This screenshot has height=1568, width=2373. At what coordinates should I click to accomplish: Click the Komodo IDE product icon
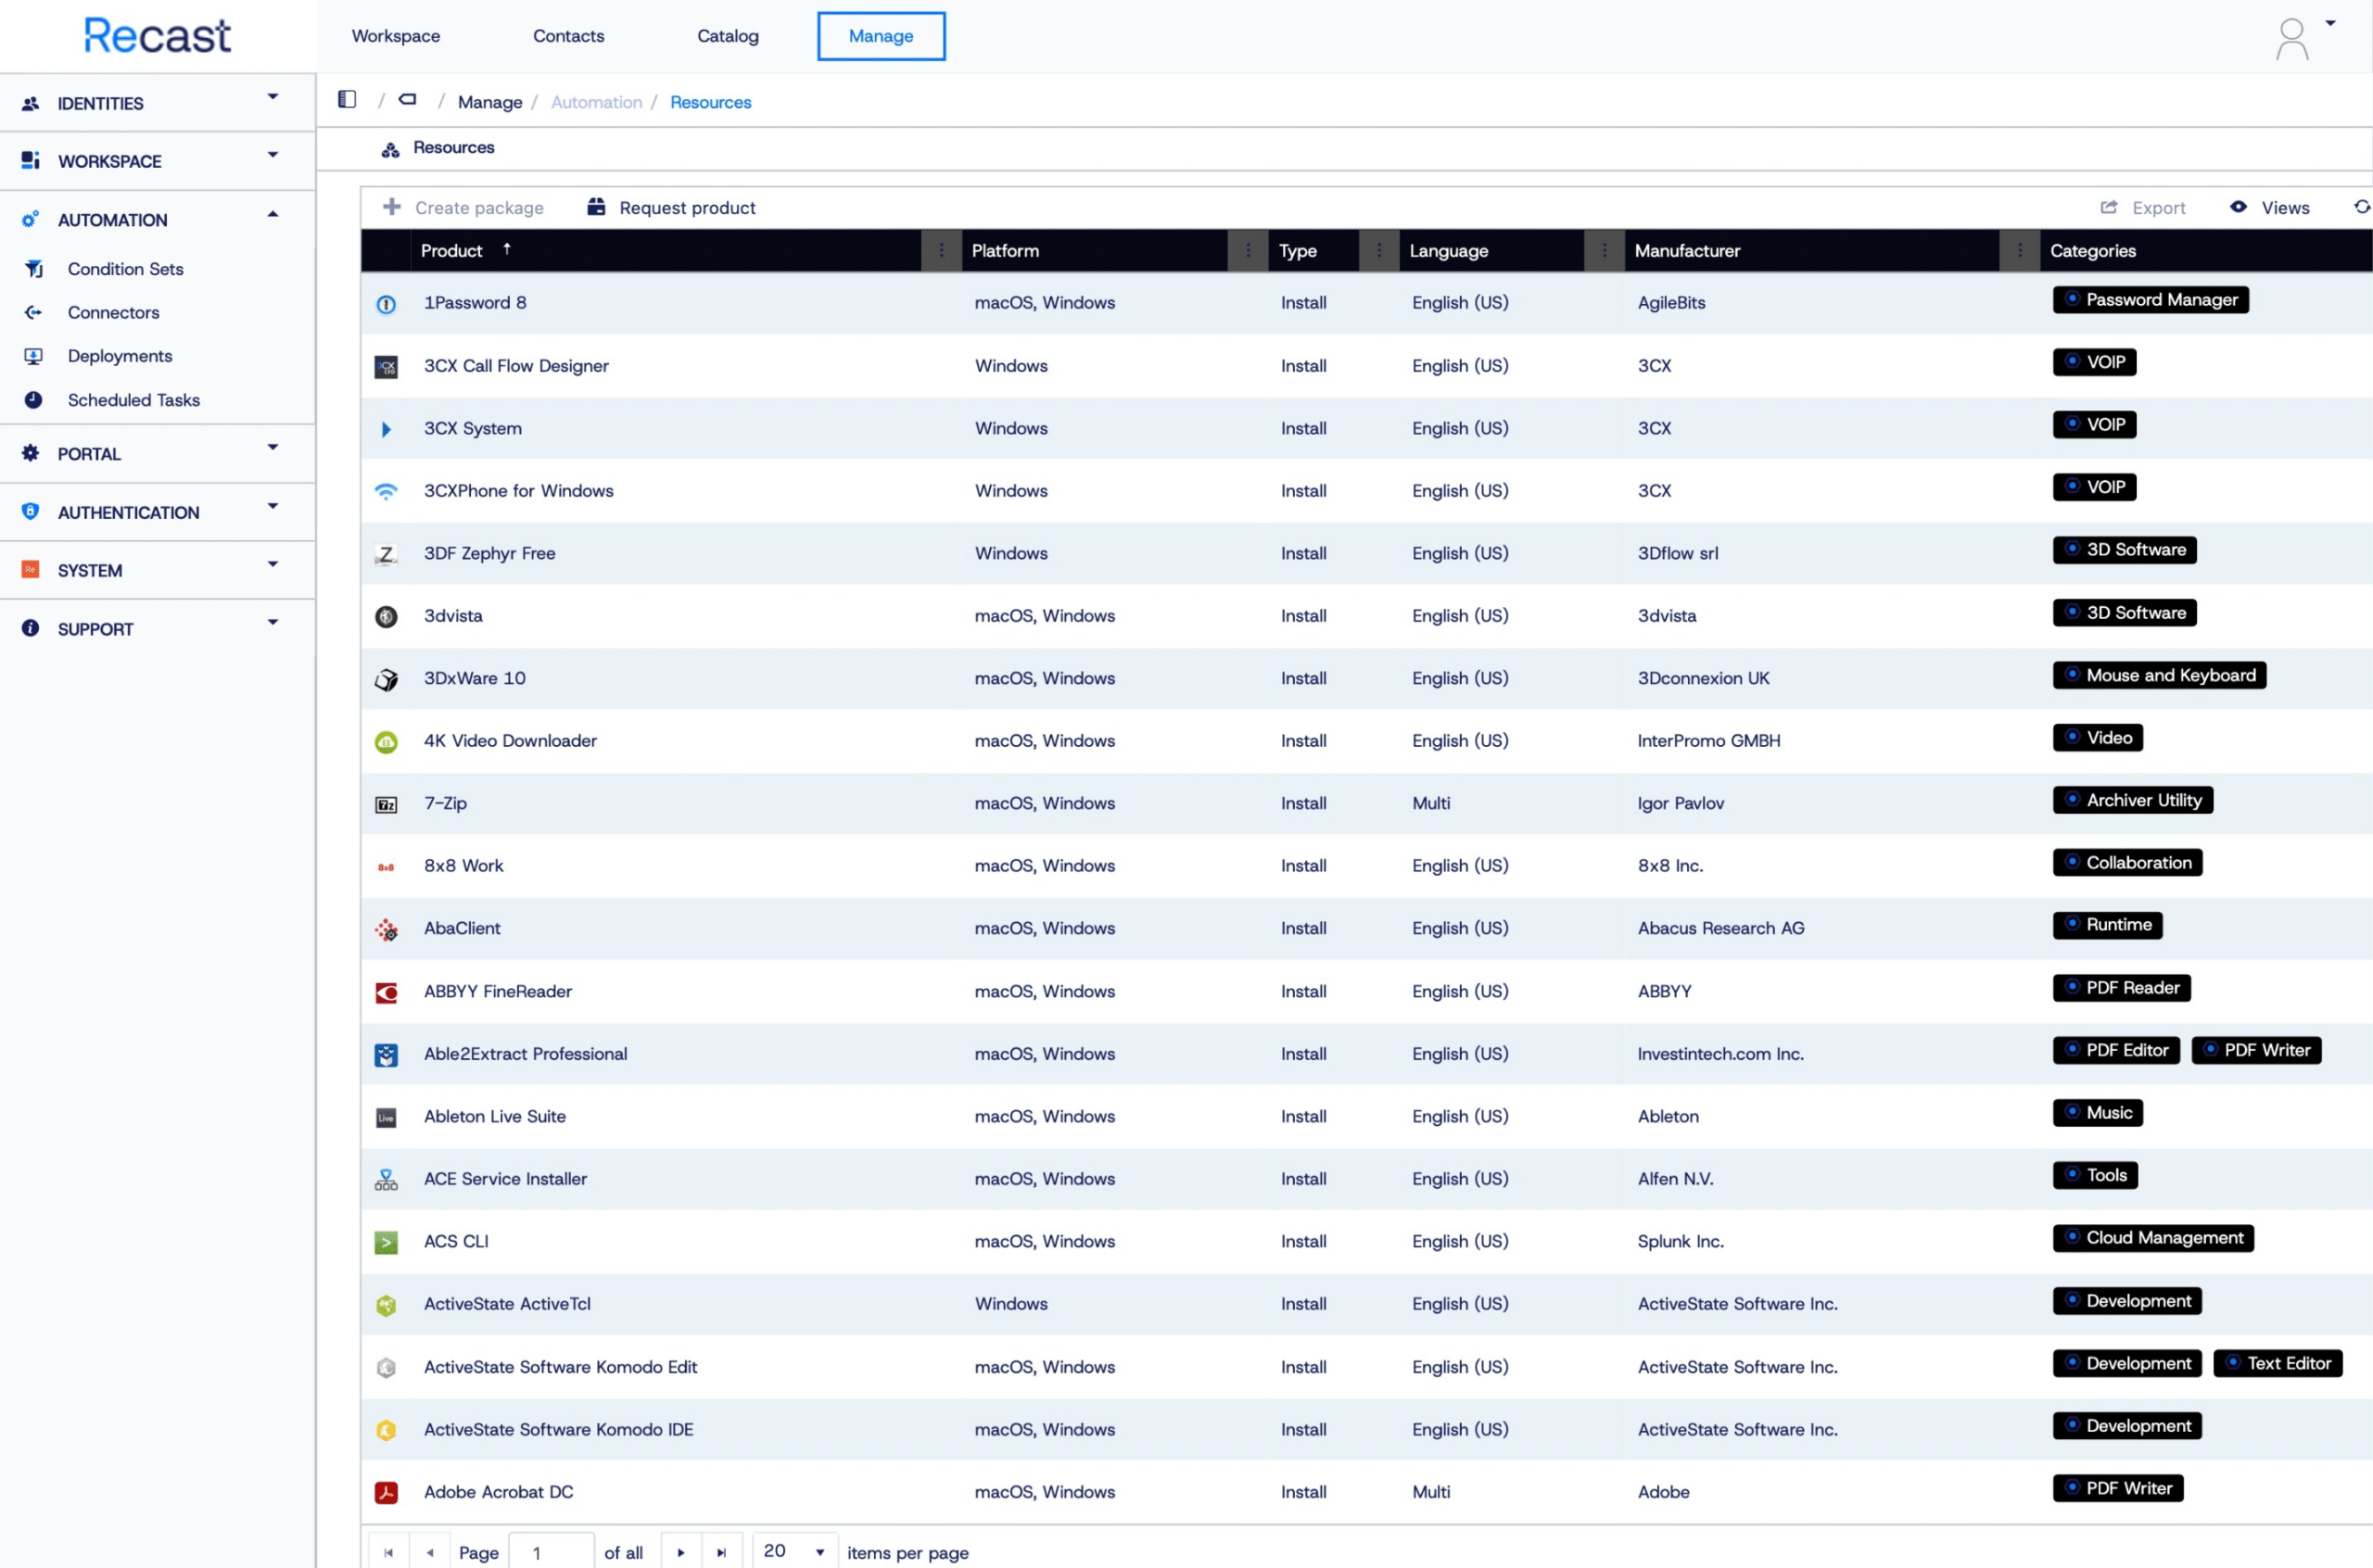[x=386, y=1431]
